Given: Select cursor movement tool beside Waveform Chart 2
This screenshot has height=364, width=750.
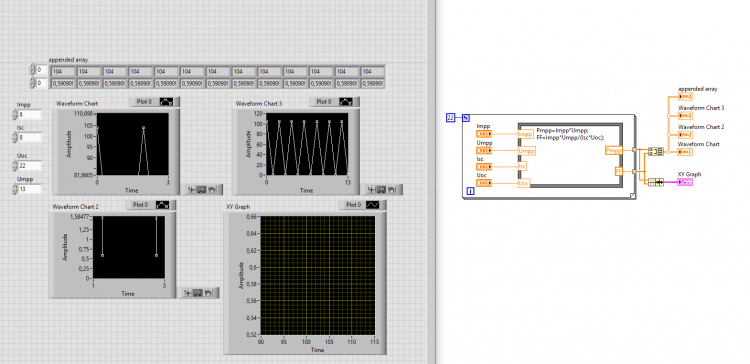Looking at the screenshot, I should coord(188,293).
